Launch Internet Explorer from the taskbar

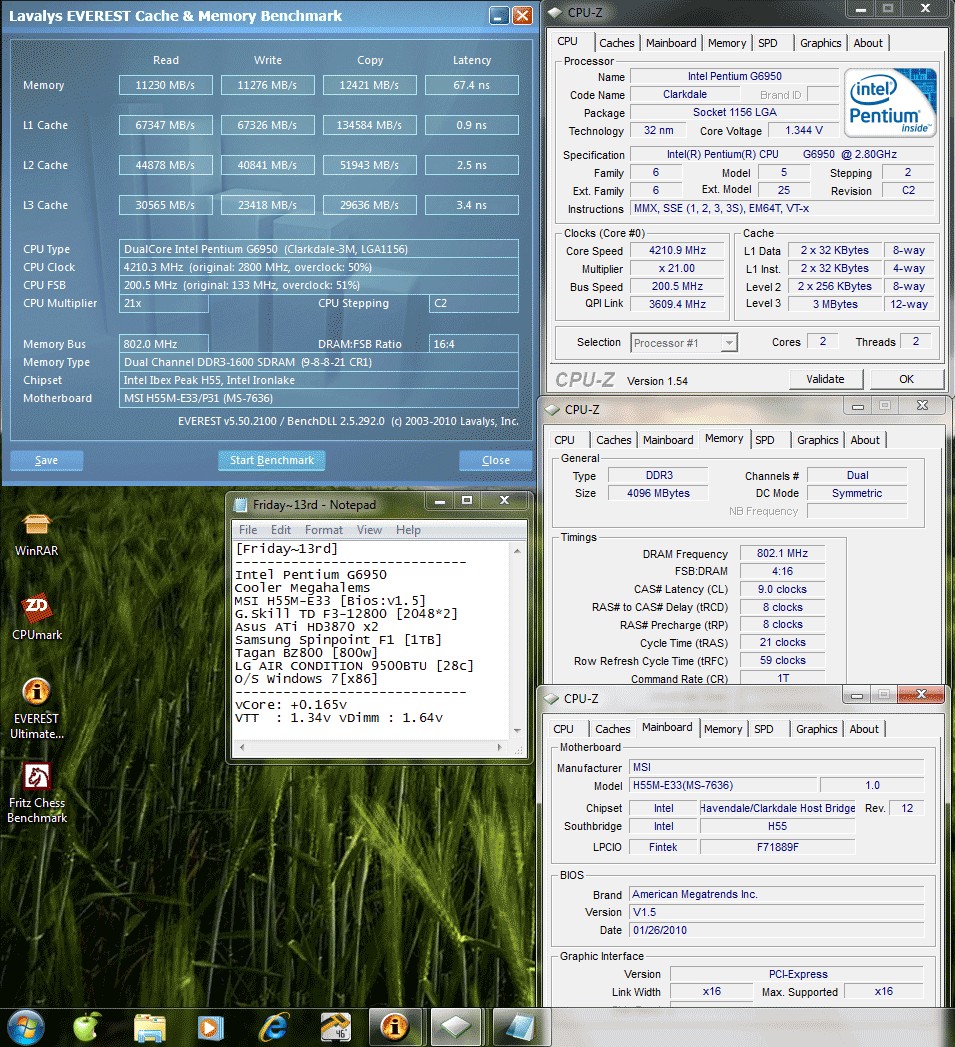tap(273, 1028)
